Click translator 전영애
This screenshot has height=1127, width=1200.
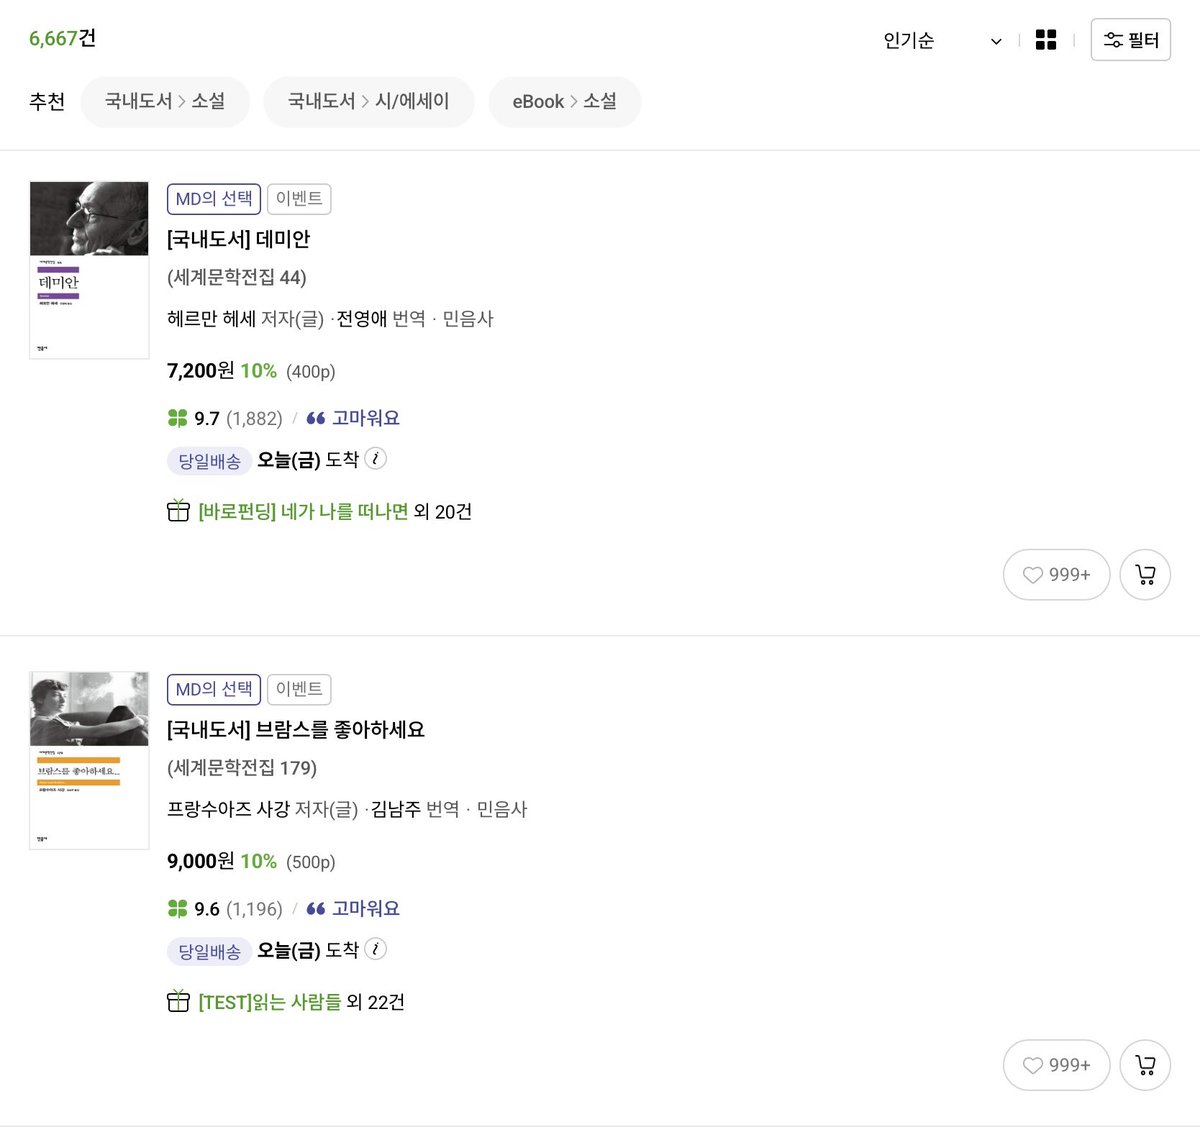click(361, 319)
